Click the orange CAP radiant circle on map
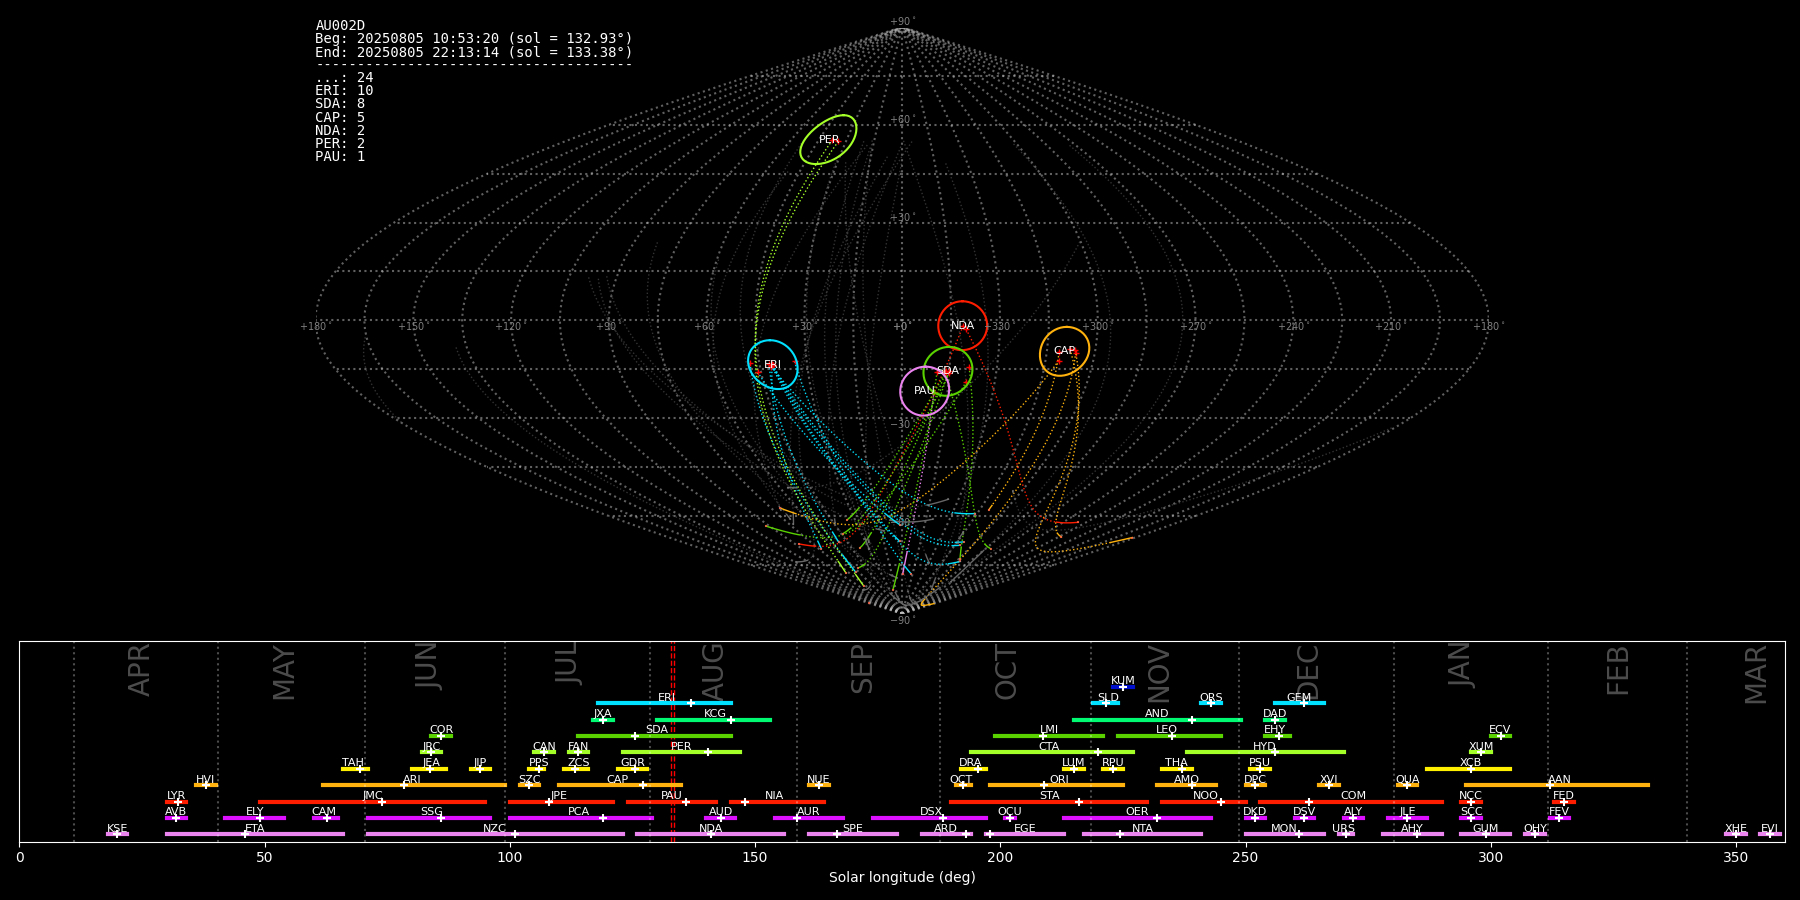 [1064, 351]
